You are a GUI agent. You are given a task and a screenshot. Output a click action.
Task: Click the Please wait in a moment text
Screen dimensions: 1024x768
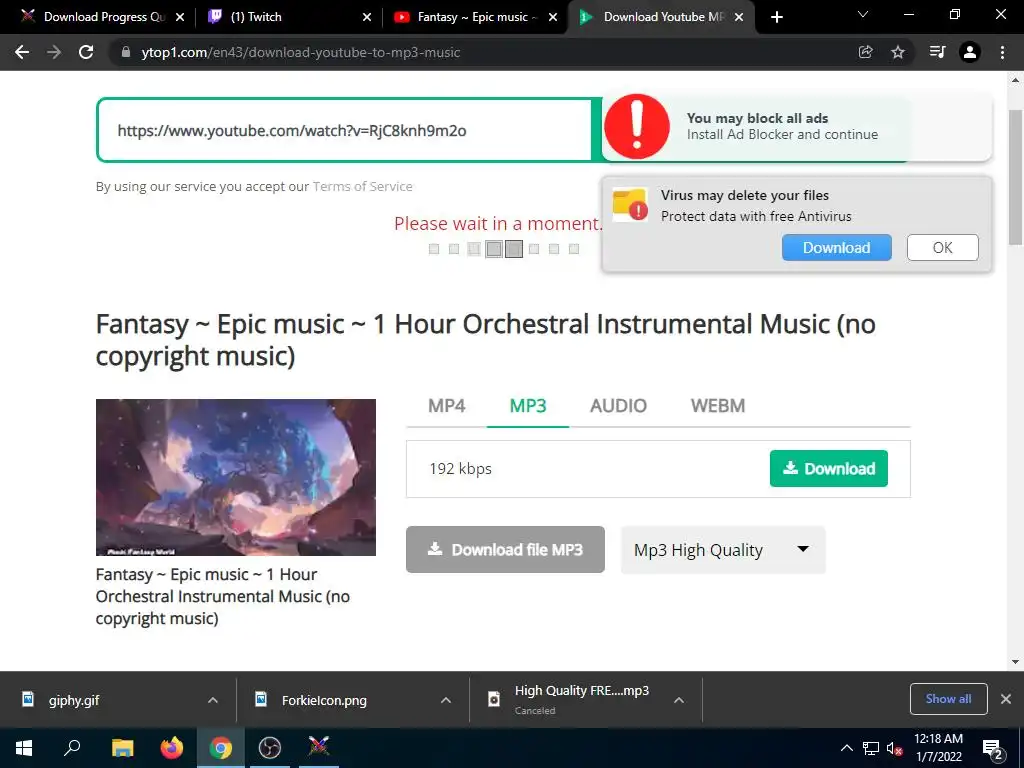tap(498, 223)
